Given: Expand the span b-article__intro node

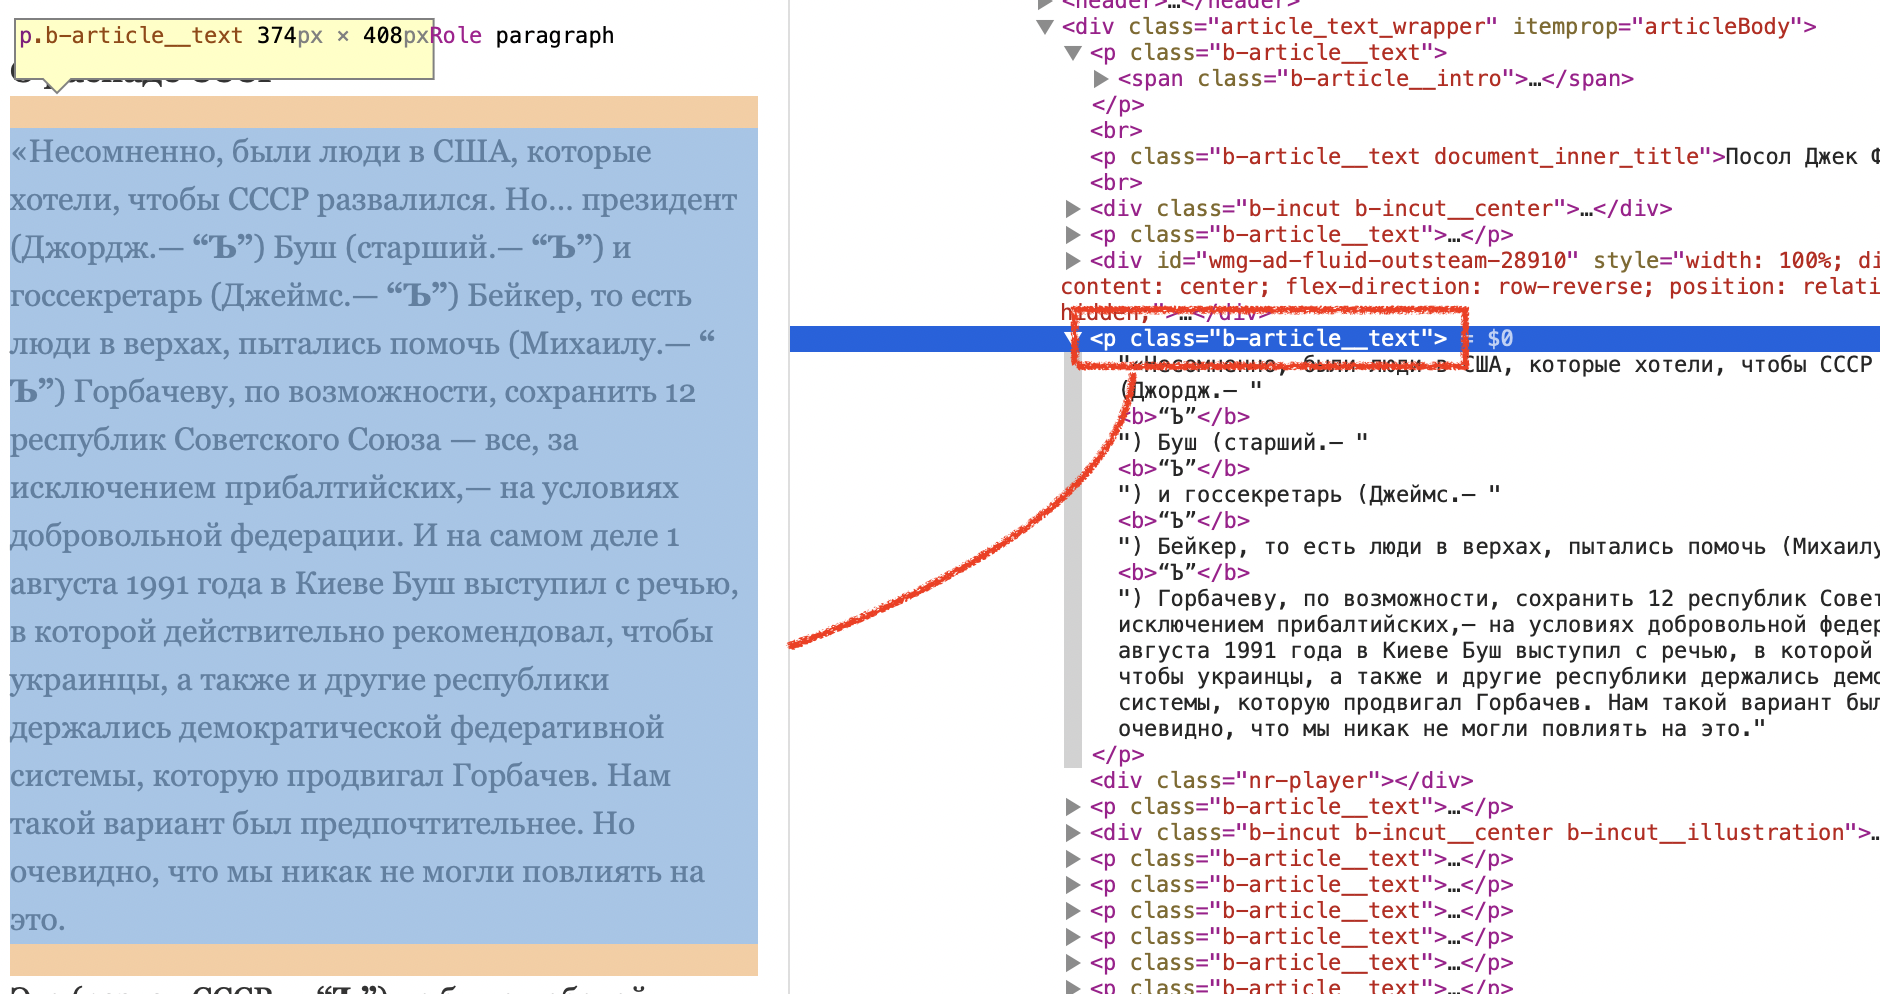Looking at the screenshot, I should coord(1101,78).
